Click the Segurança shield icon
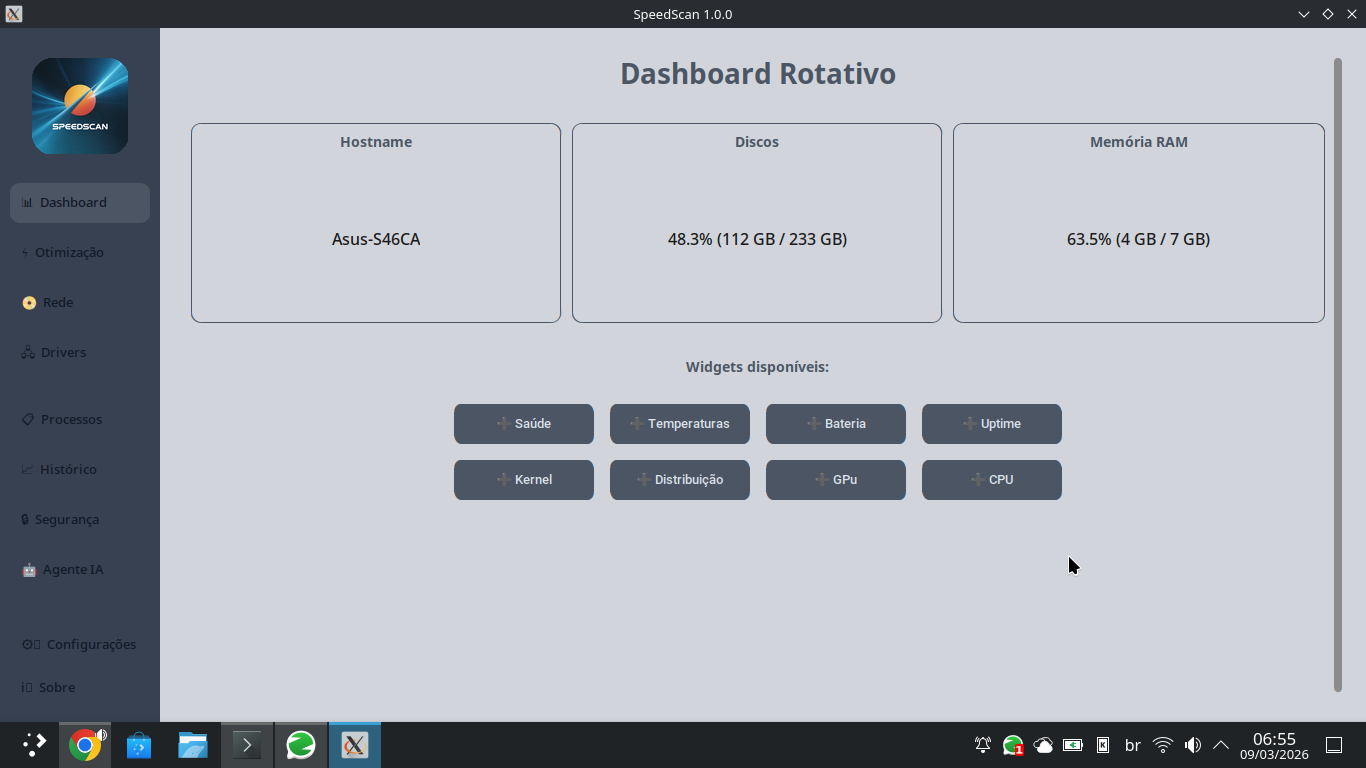This screenshot has height=768, width=1366. tap(24, 519)
